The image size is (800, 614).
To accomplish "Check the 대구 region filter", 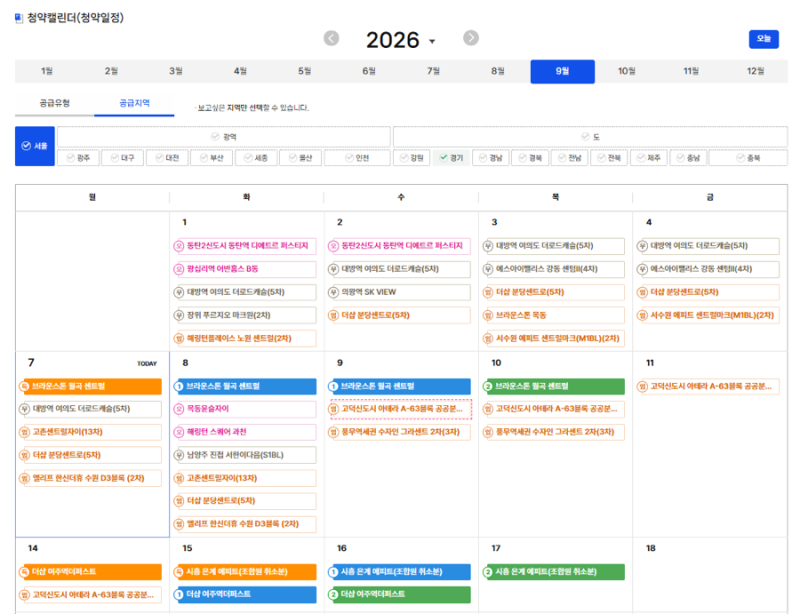I will (122, 158).
